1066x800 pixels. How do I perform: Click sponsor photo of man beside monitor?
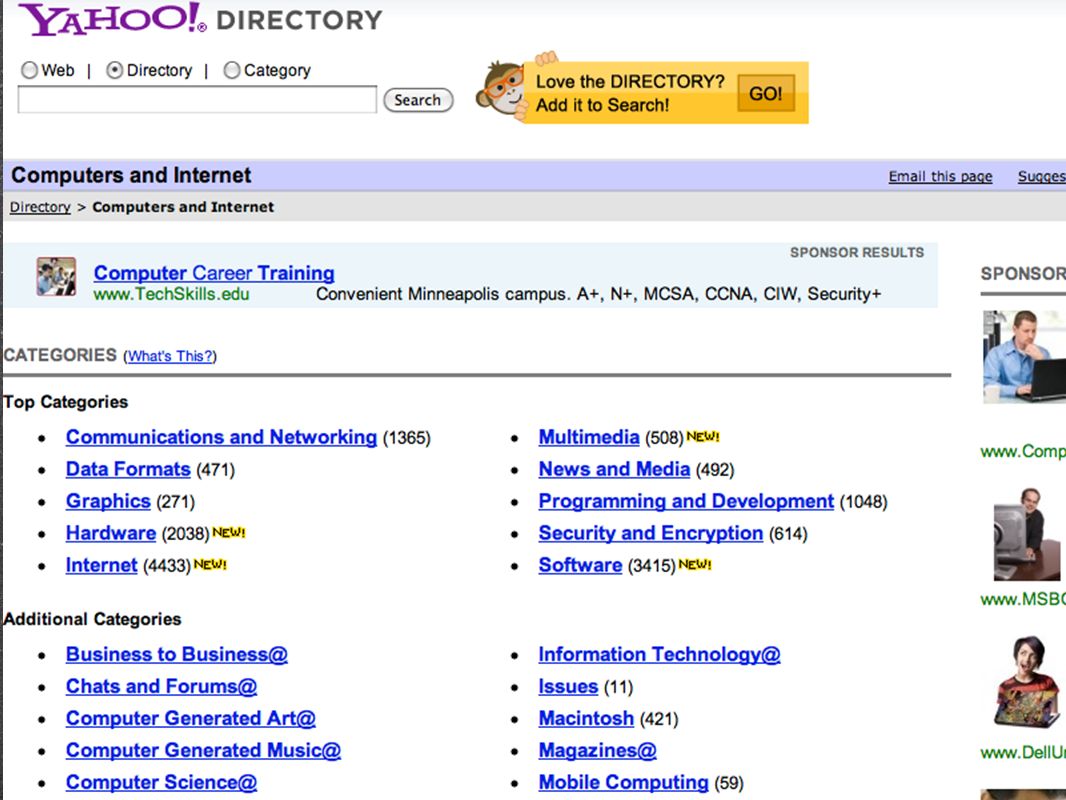pos(1027,534)
